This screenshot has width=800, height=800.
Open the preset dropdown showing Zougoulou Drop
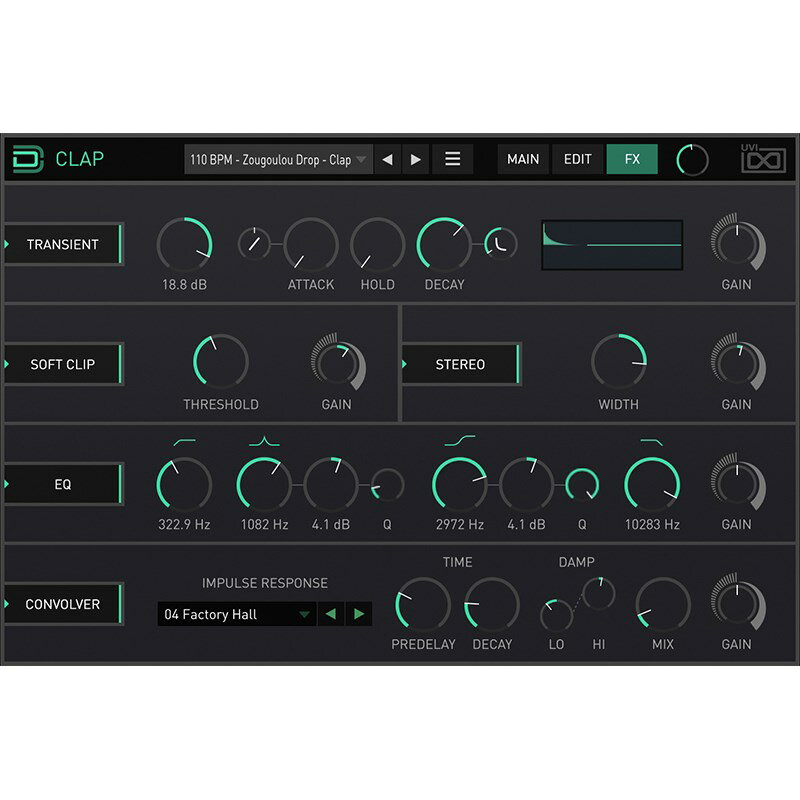(278, 159)
